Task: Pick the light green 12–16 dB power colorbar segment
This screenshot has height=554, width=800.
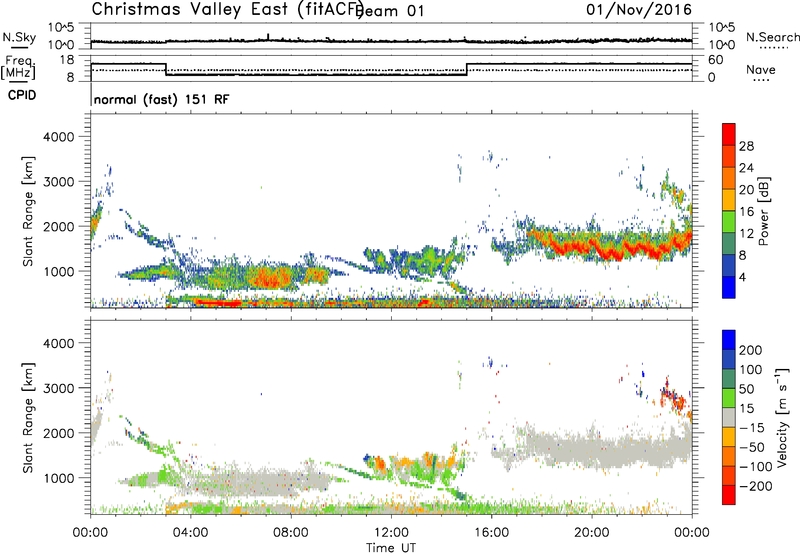Action: 729,222
